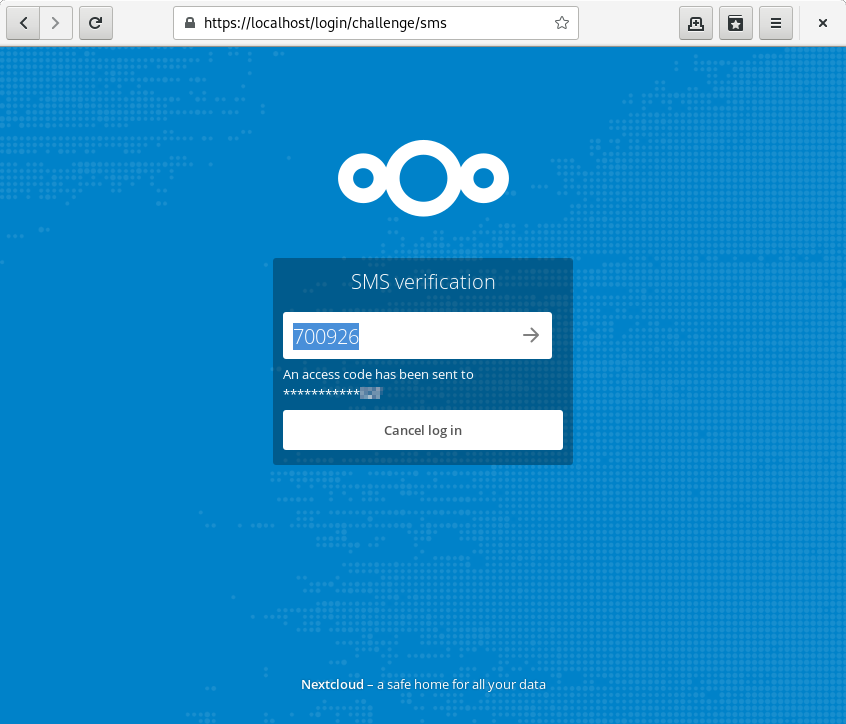Click the lock icon in address bar
Screen dimensions: 846x724
pos(190,23)
